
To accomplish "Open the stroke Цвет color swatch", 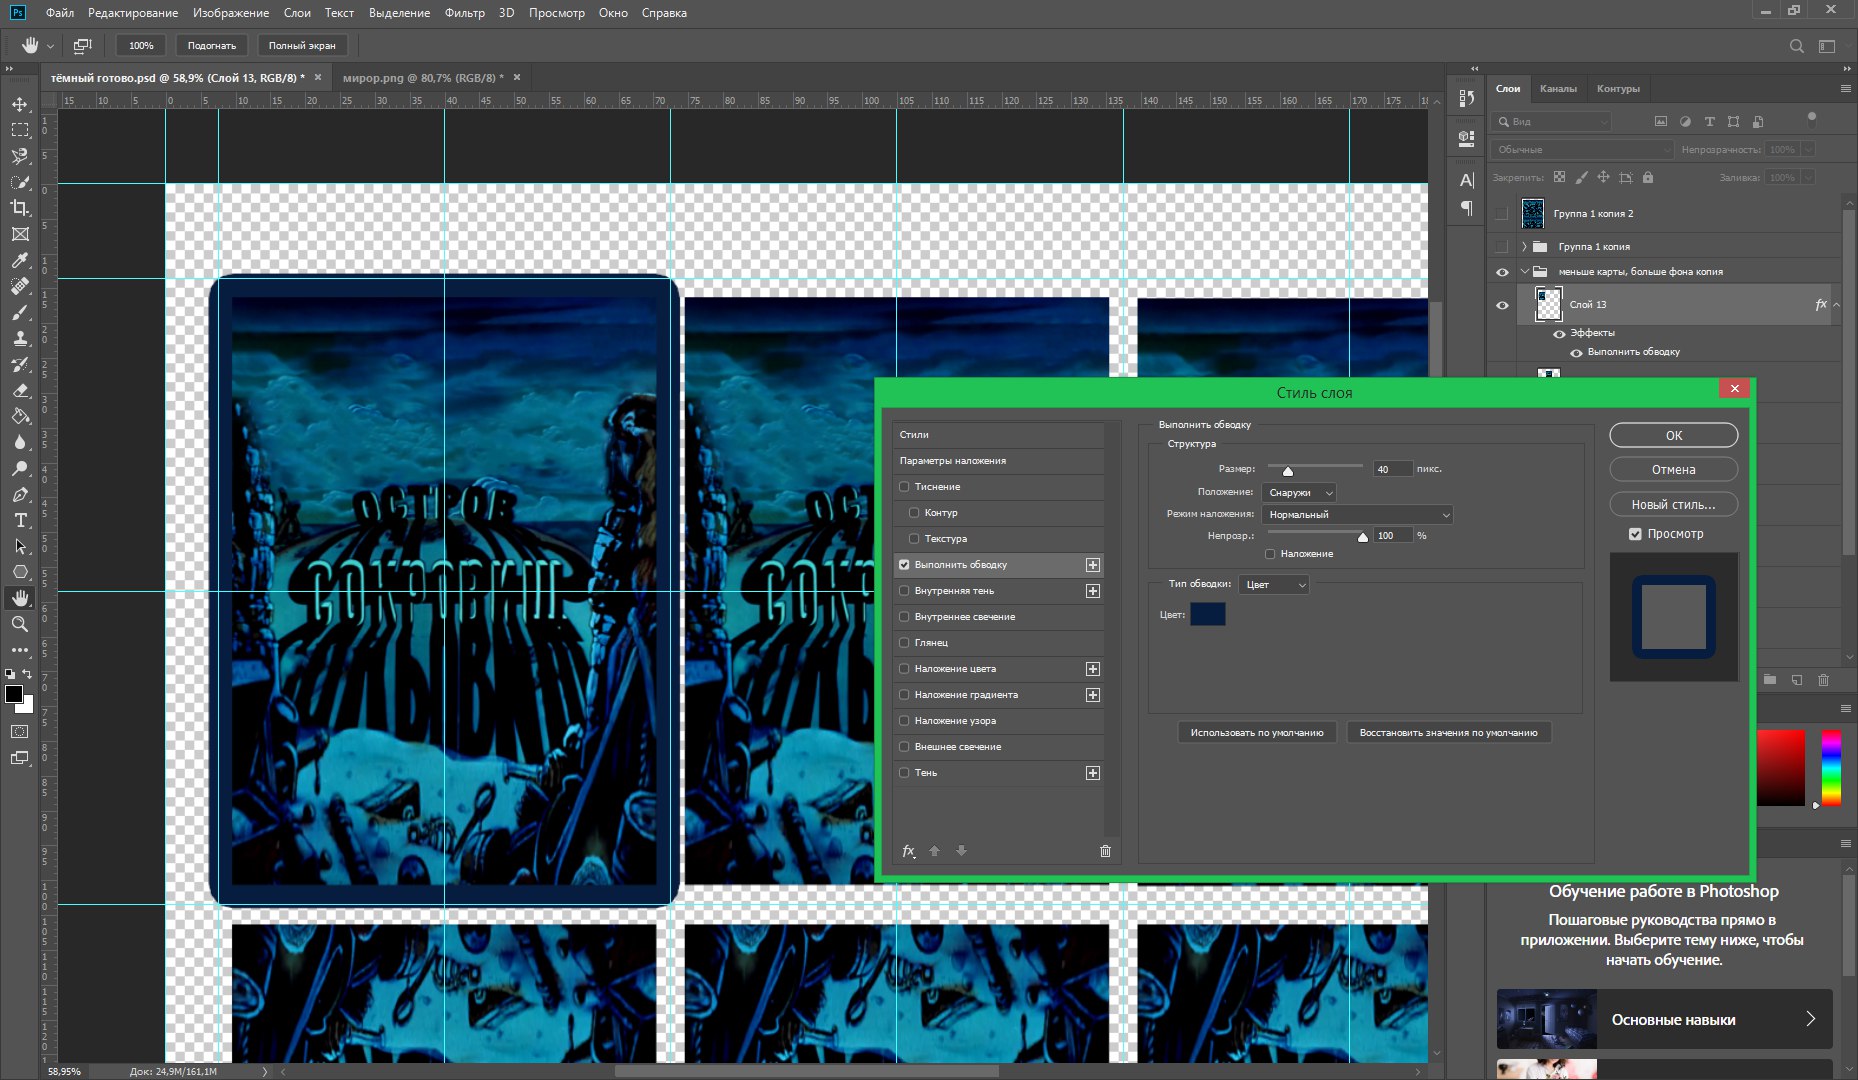I will pos(1208,615).
